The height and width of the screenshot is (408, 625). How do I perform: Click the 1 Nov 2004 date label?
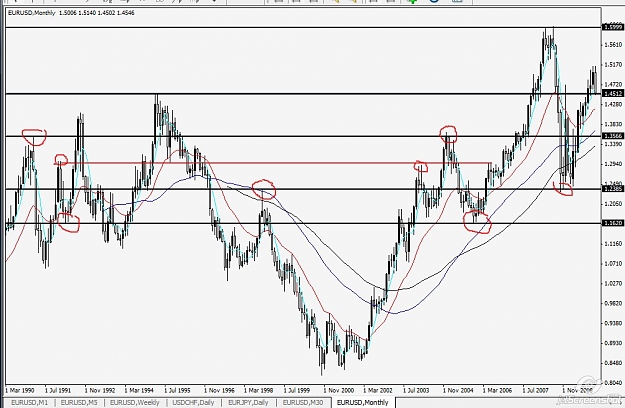coord(458,390)
